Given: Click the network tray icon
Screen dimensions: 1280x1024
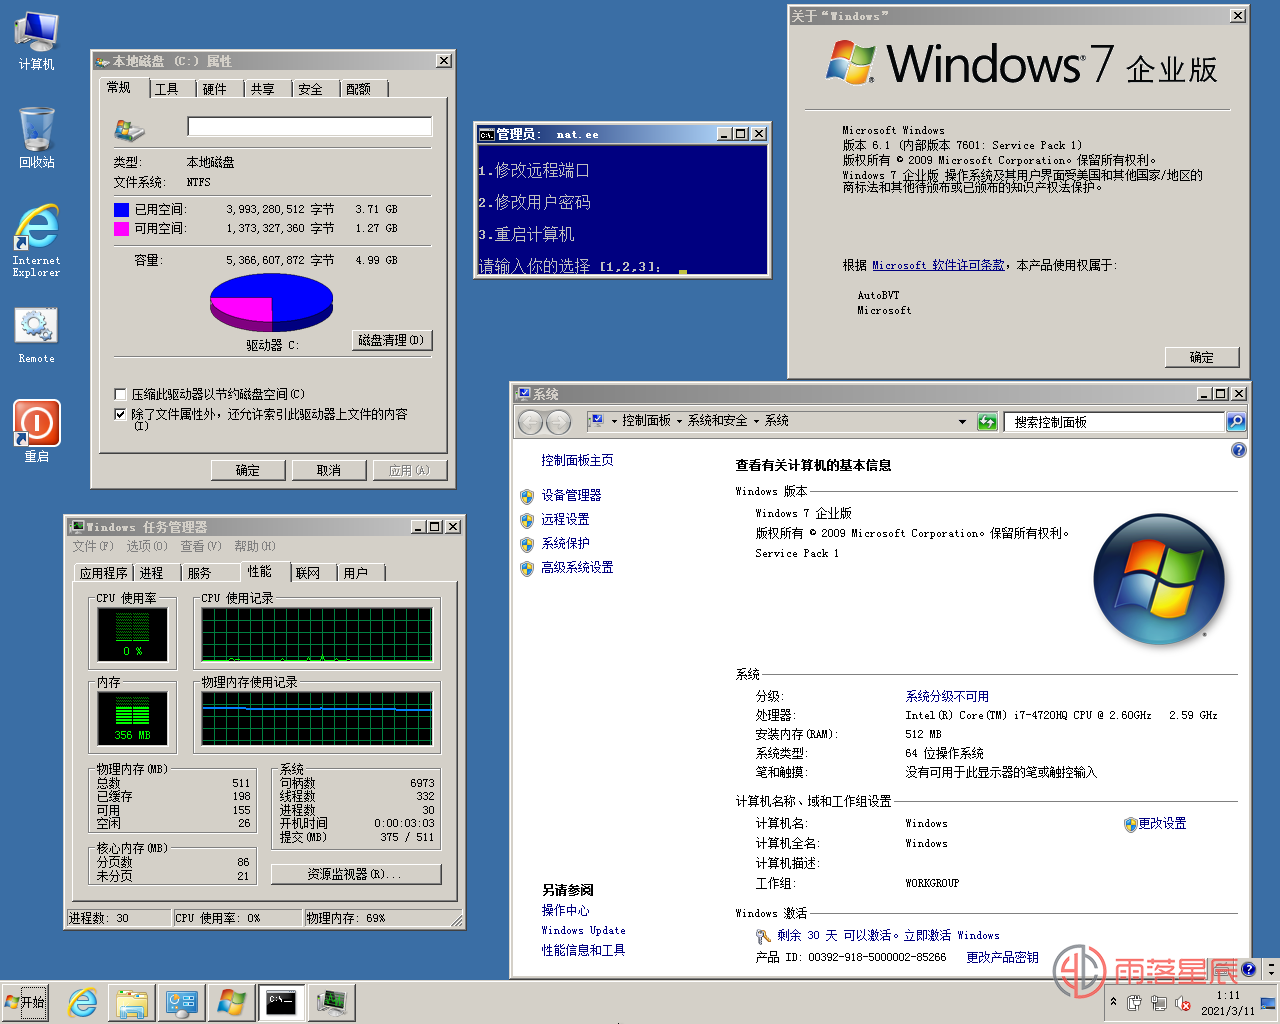Looking at the screenshot, I should tap(1159, 1003).
